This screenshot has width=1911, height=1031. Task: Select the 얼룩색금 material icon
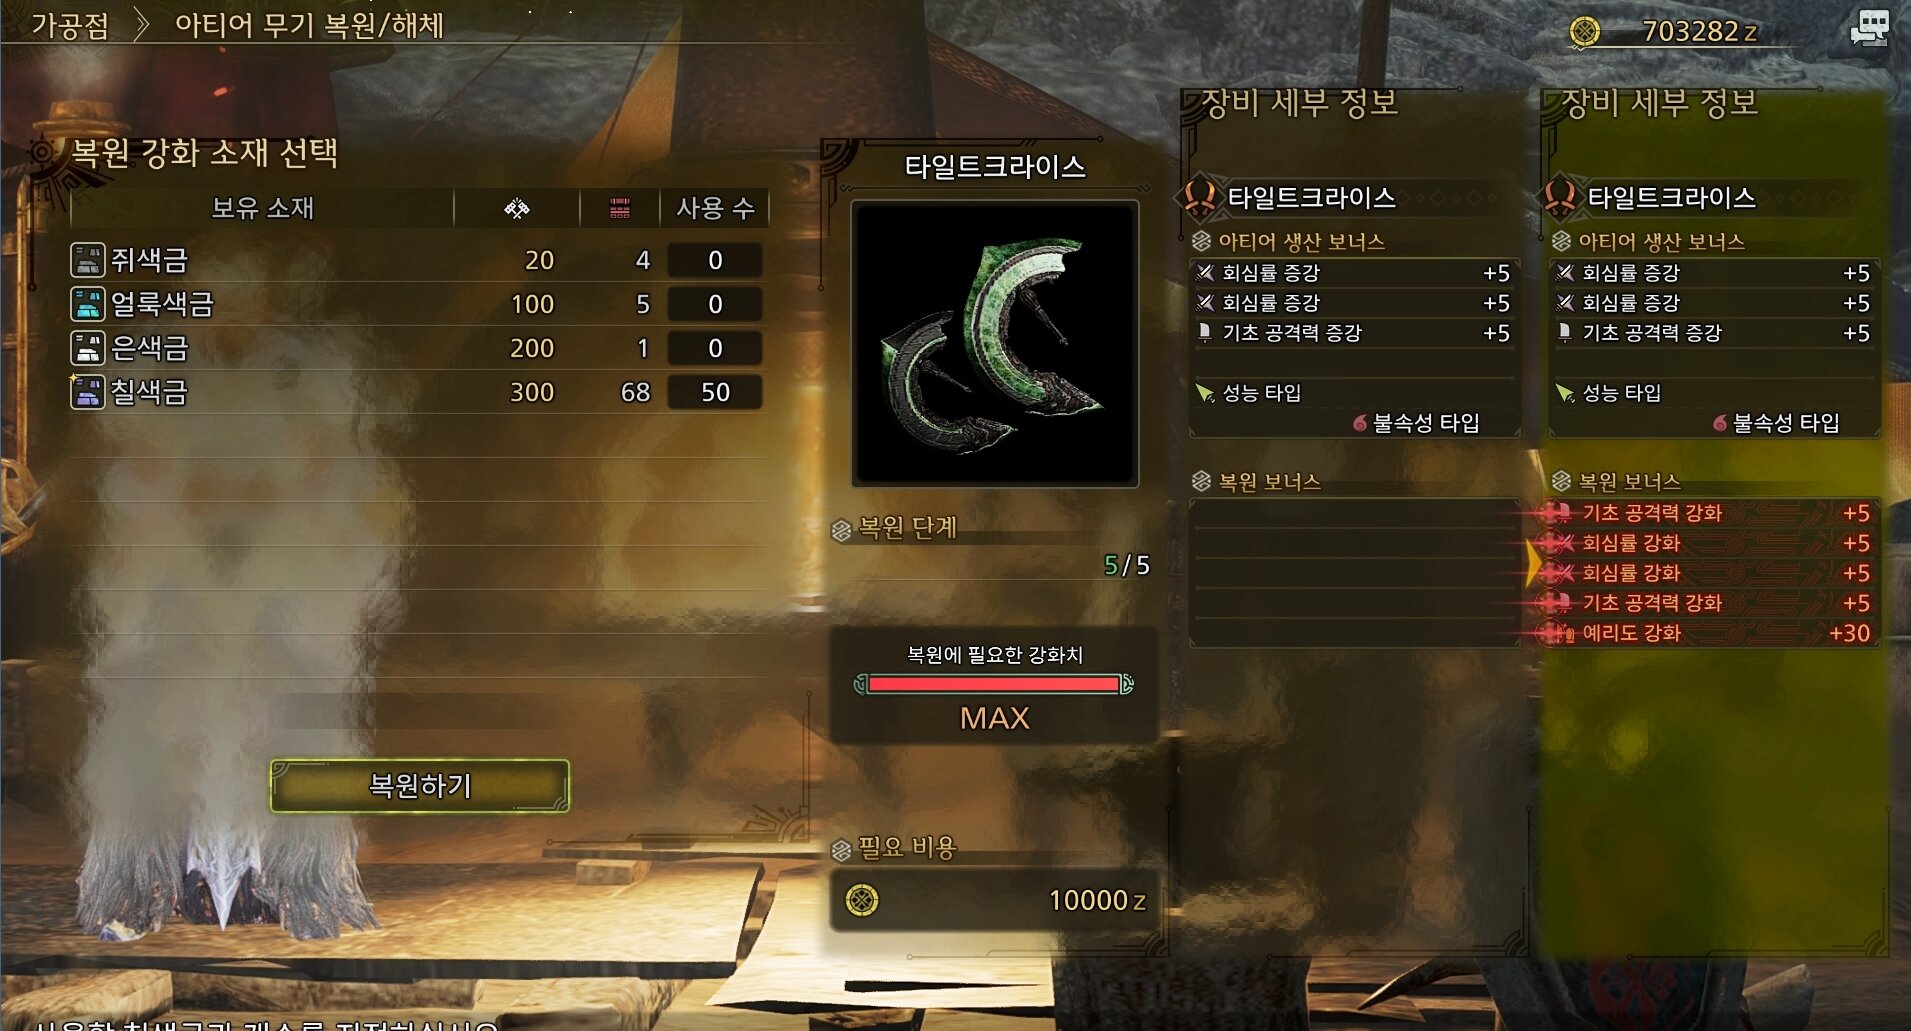tap(88, 304)
